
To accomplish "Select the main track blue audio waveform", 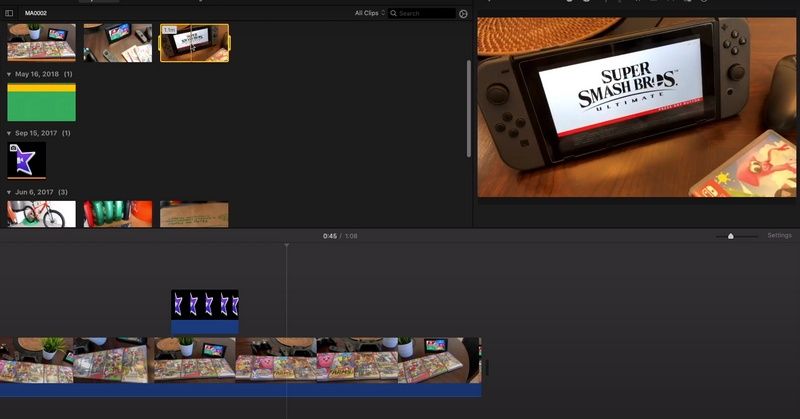I will point(241,390).
